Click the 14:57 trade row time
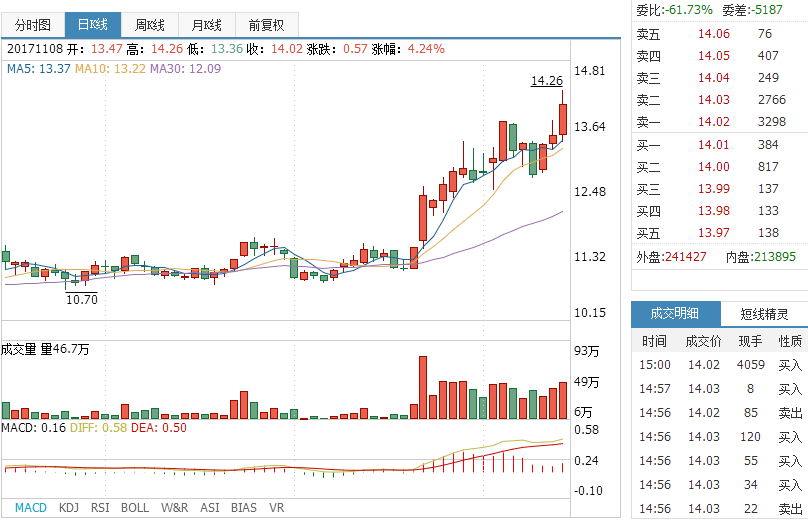Viewport: 808px width, 522px height. pyautogui.click(x=655, y=389)
